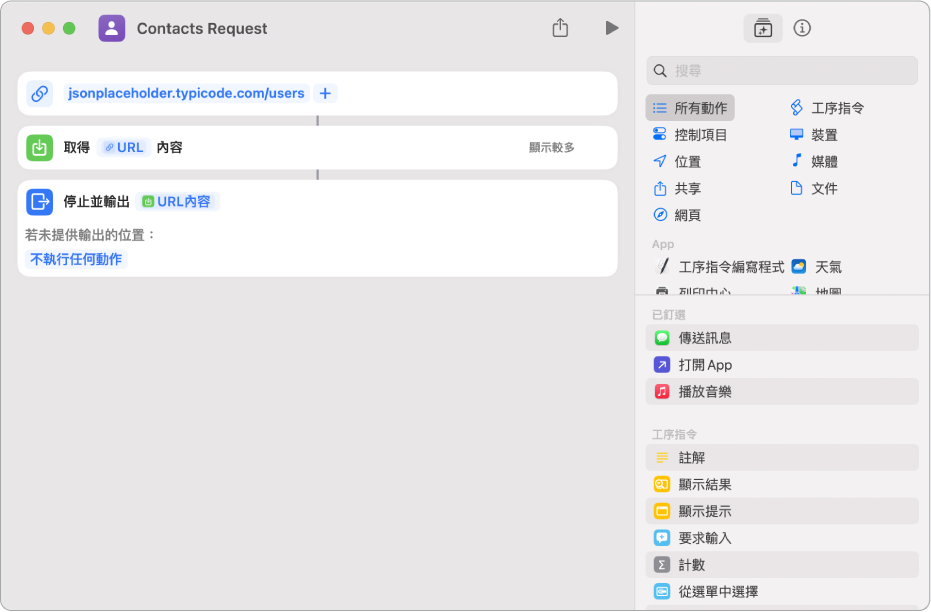Click the 停止並輸出 action label
This screenshot has height=612, width=931.
pos(96,202)
